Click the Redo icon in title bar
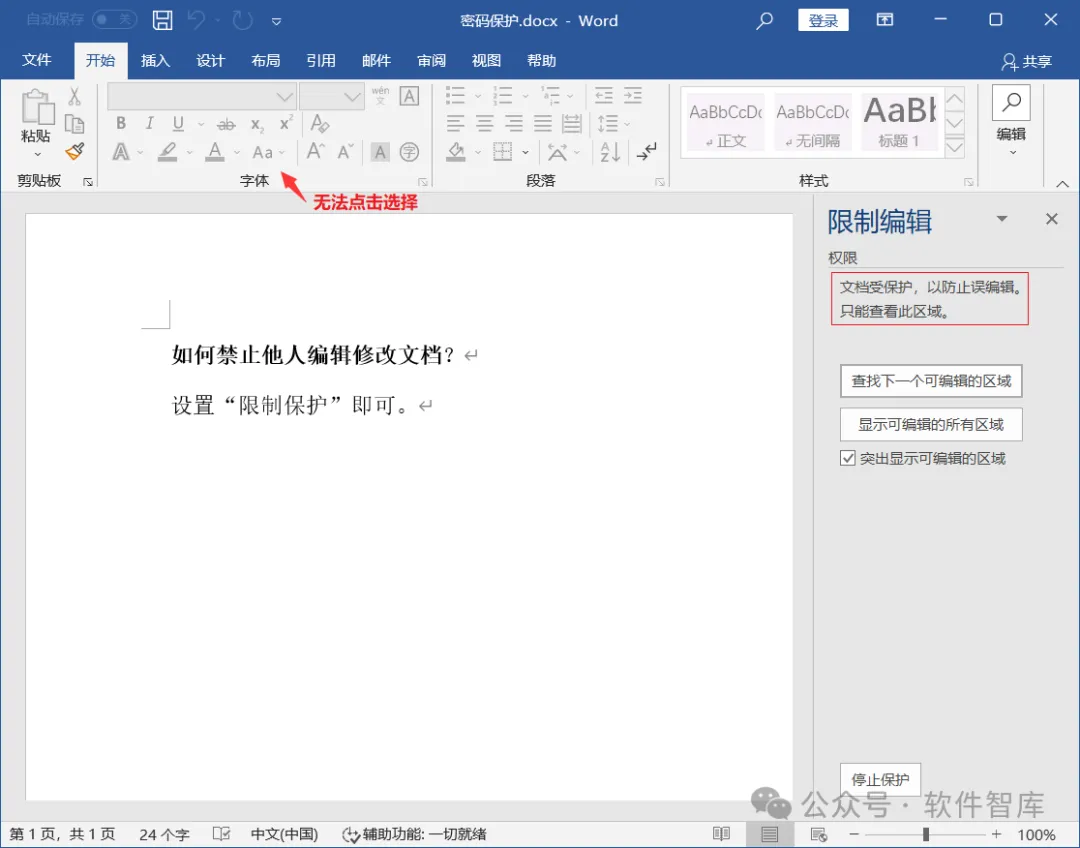Viewport: 1080px width, 848px height. coord(242,20)
